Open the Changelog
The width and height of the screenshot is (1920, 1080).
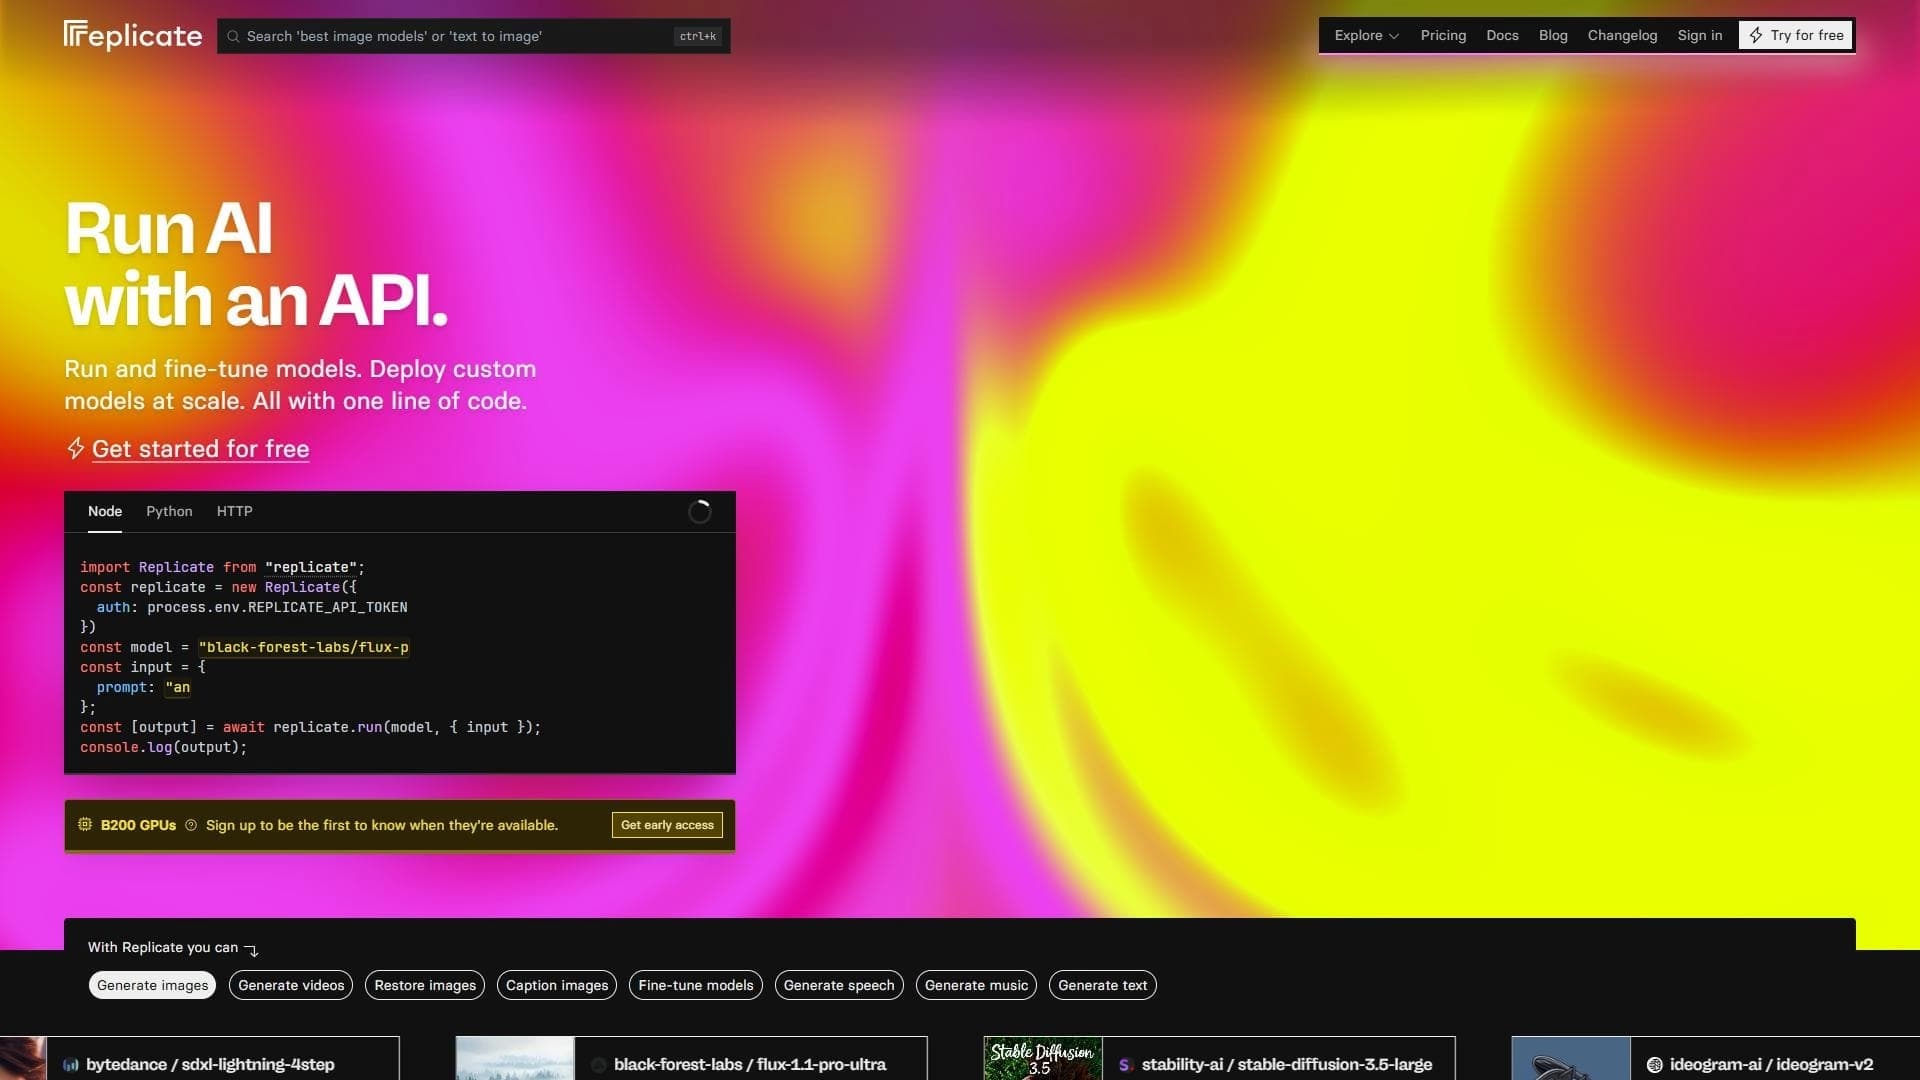pos(1622,36)
